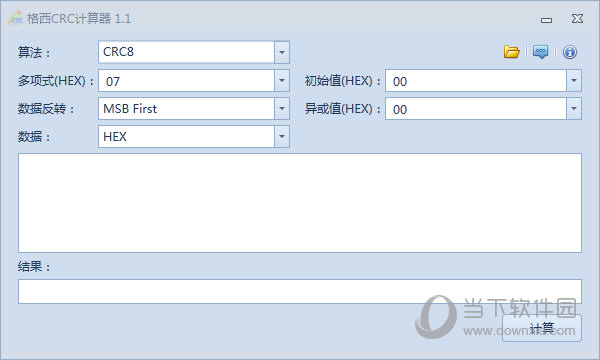Click the 初始值 field showing 00
This screenshot has height=360, width=600.
click(476, 80)
